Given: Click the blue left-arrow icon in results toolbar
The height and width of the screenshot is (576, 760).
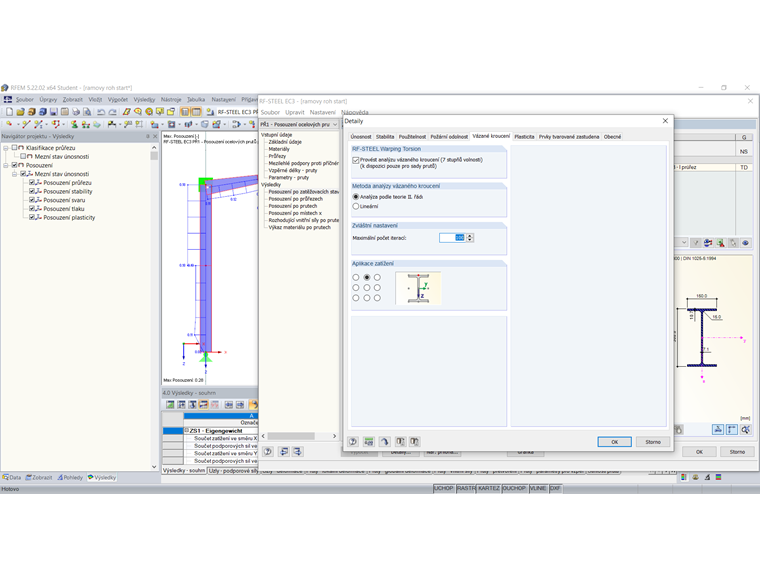Looking at the screenshot, I should click(x=229, y=404).
